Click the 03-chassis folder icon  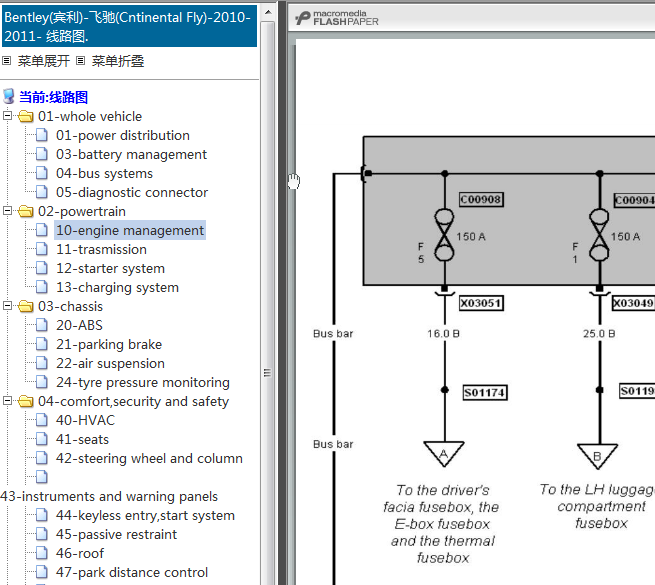[25, 306]
